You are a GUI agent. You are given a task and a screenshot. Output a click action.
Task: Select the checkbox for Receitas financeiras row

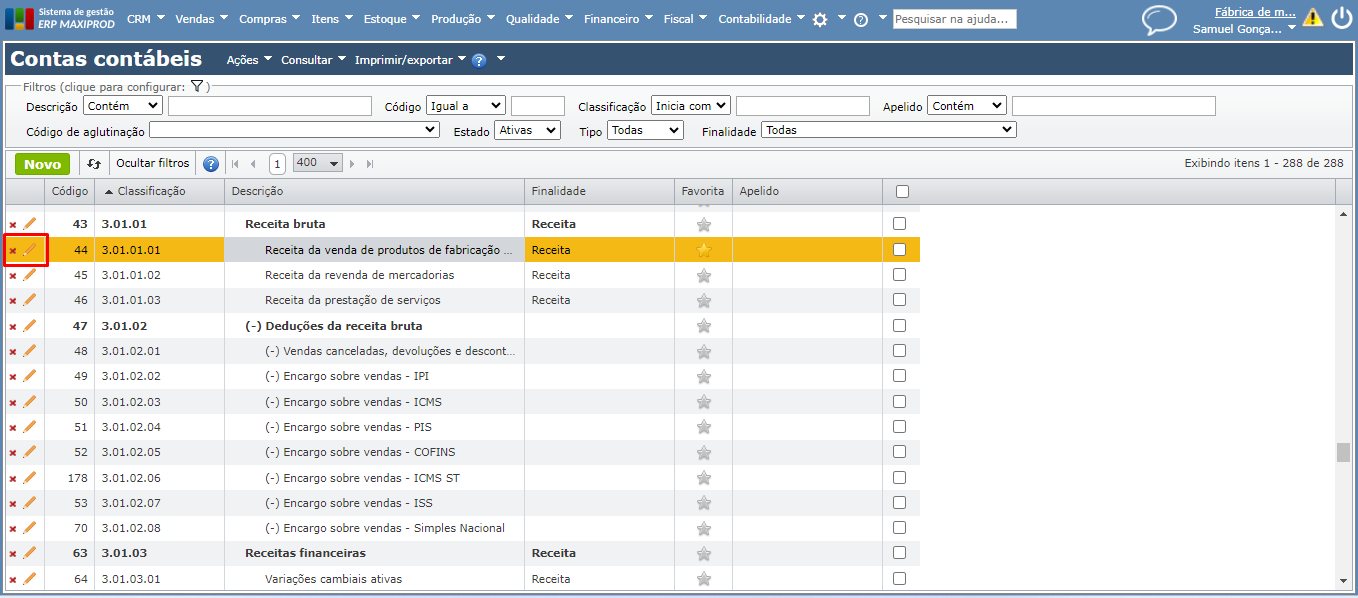tap(899, 553)
